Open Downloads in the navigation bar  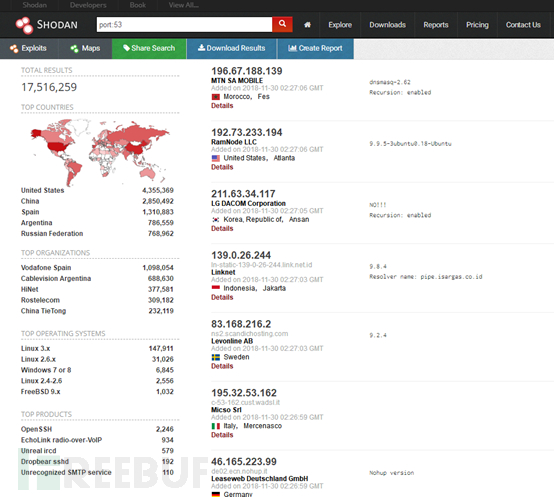click(387, 25)
